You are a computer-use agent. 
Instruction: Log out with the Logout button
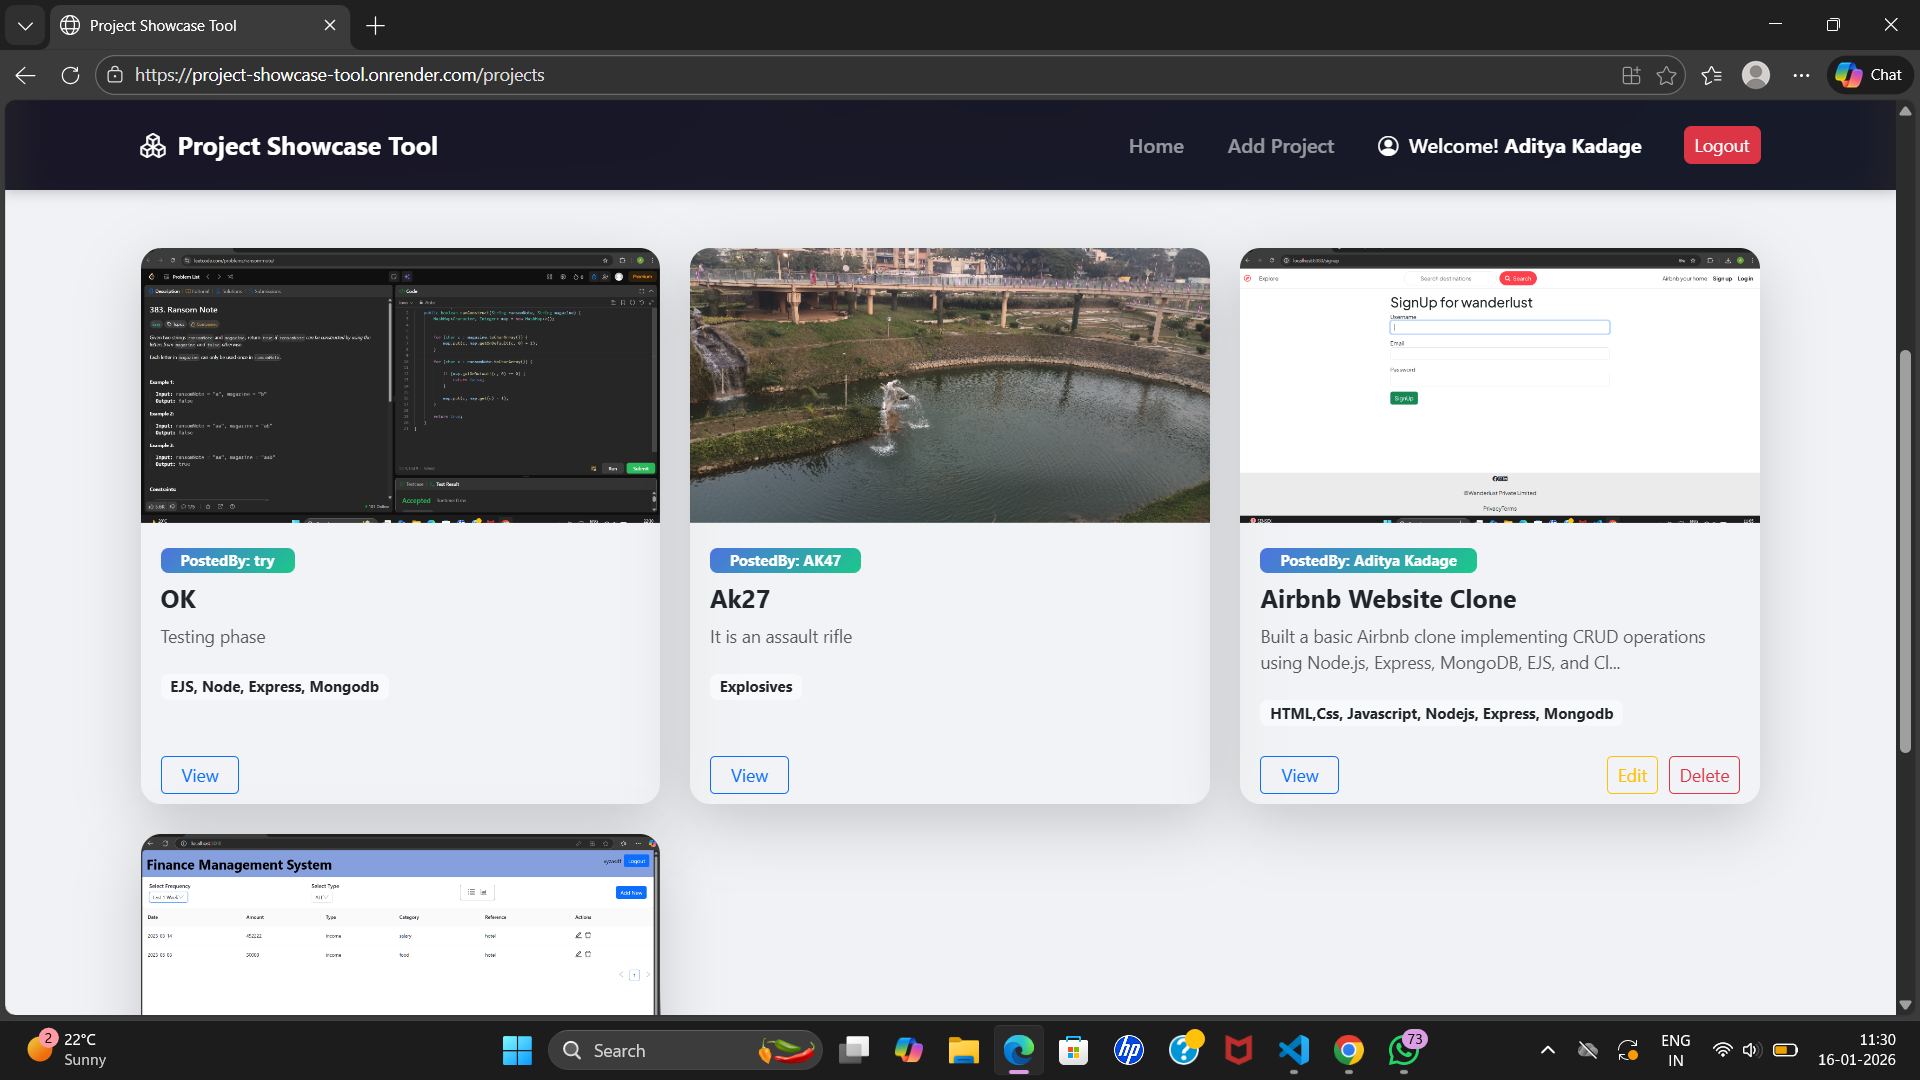(x=1722, y=146)
